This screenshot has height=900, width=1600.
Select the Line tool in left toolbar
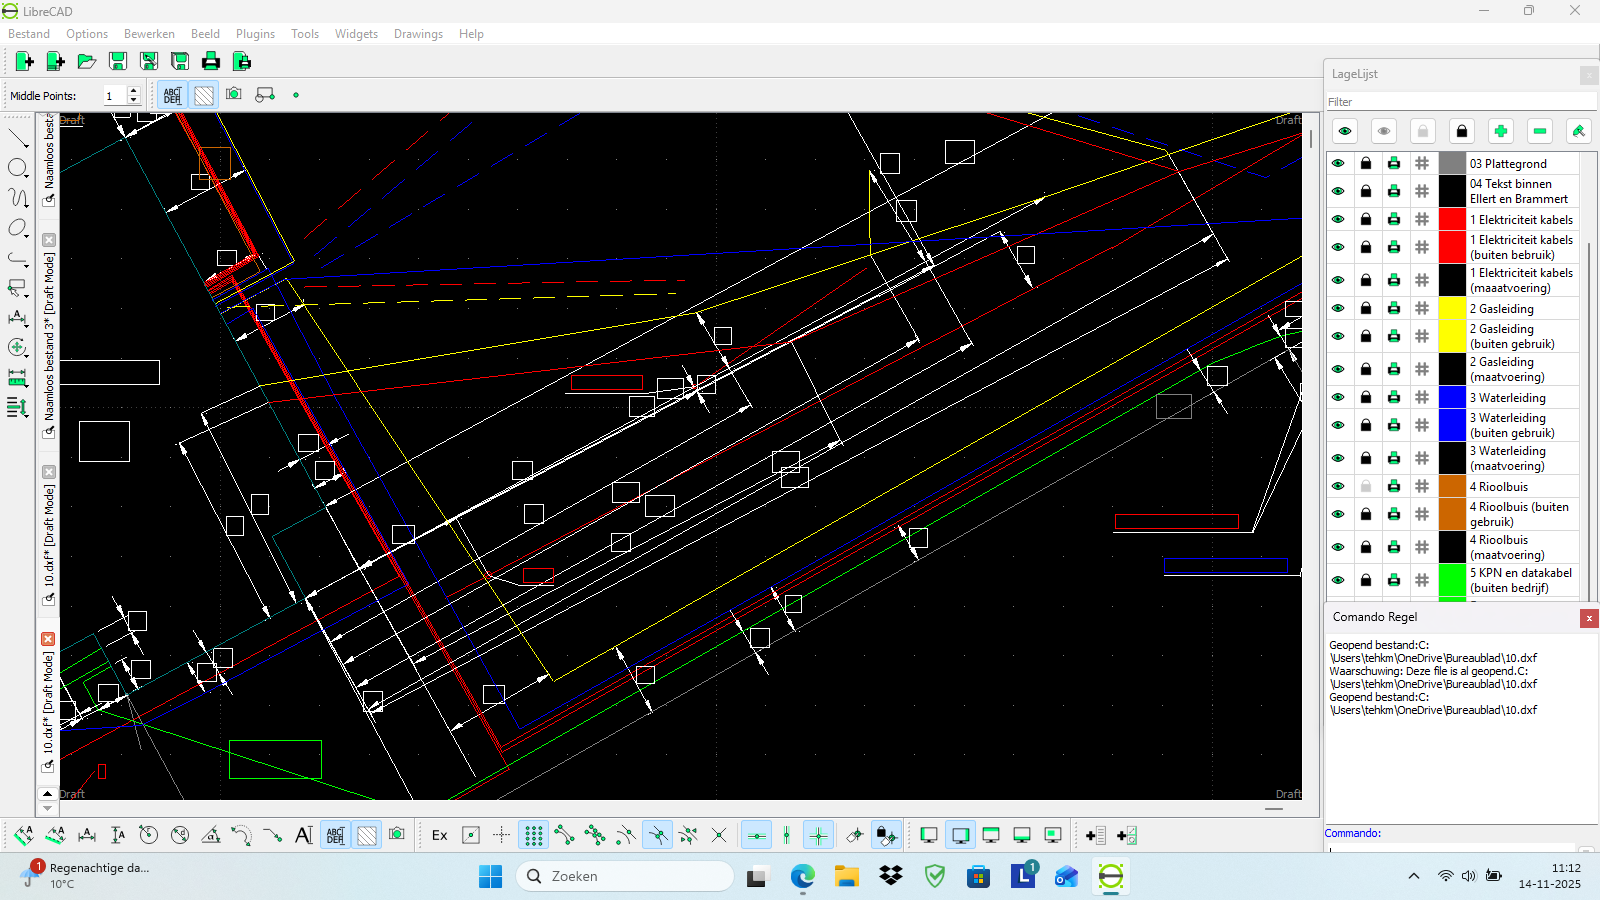[18, 138]
